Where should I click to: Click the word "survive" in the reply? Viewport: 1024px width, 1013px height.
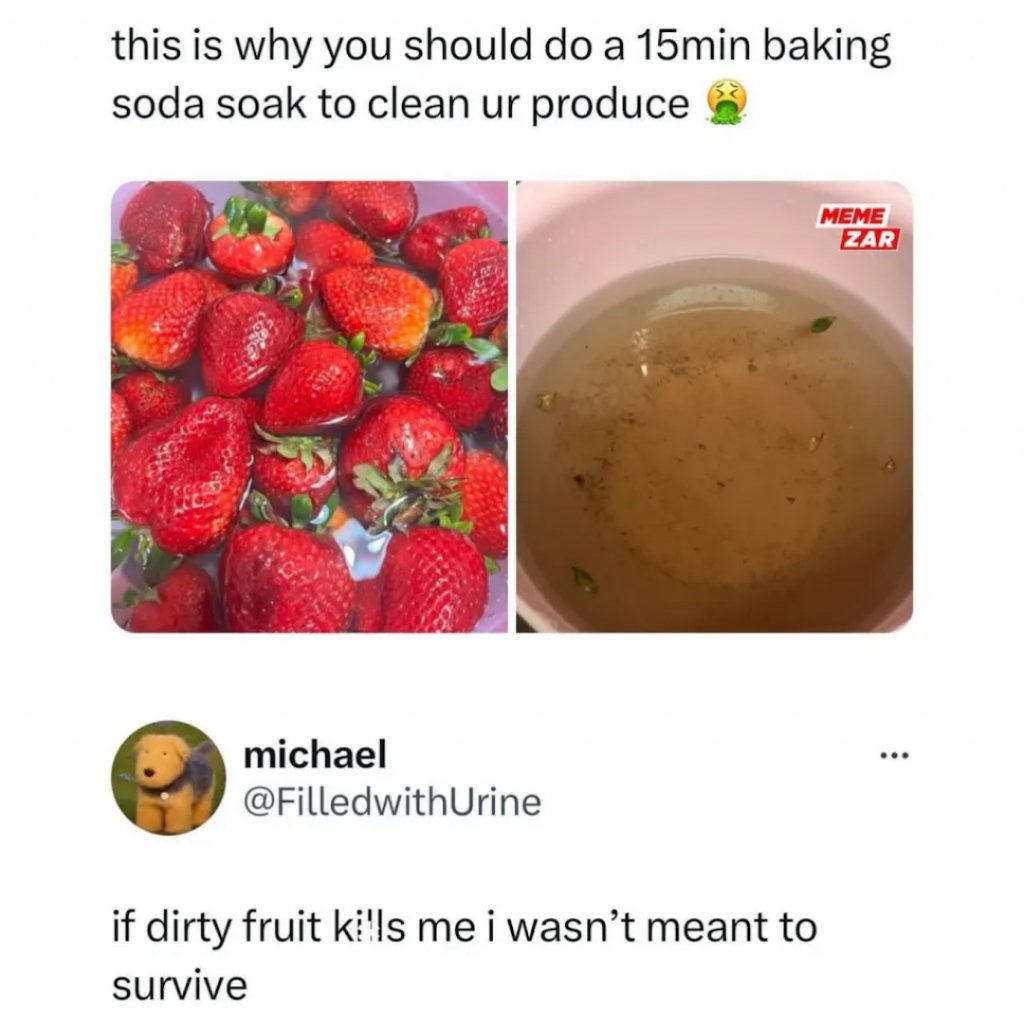(x=178, y=985)
